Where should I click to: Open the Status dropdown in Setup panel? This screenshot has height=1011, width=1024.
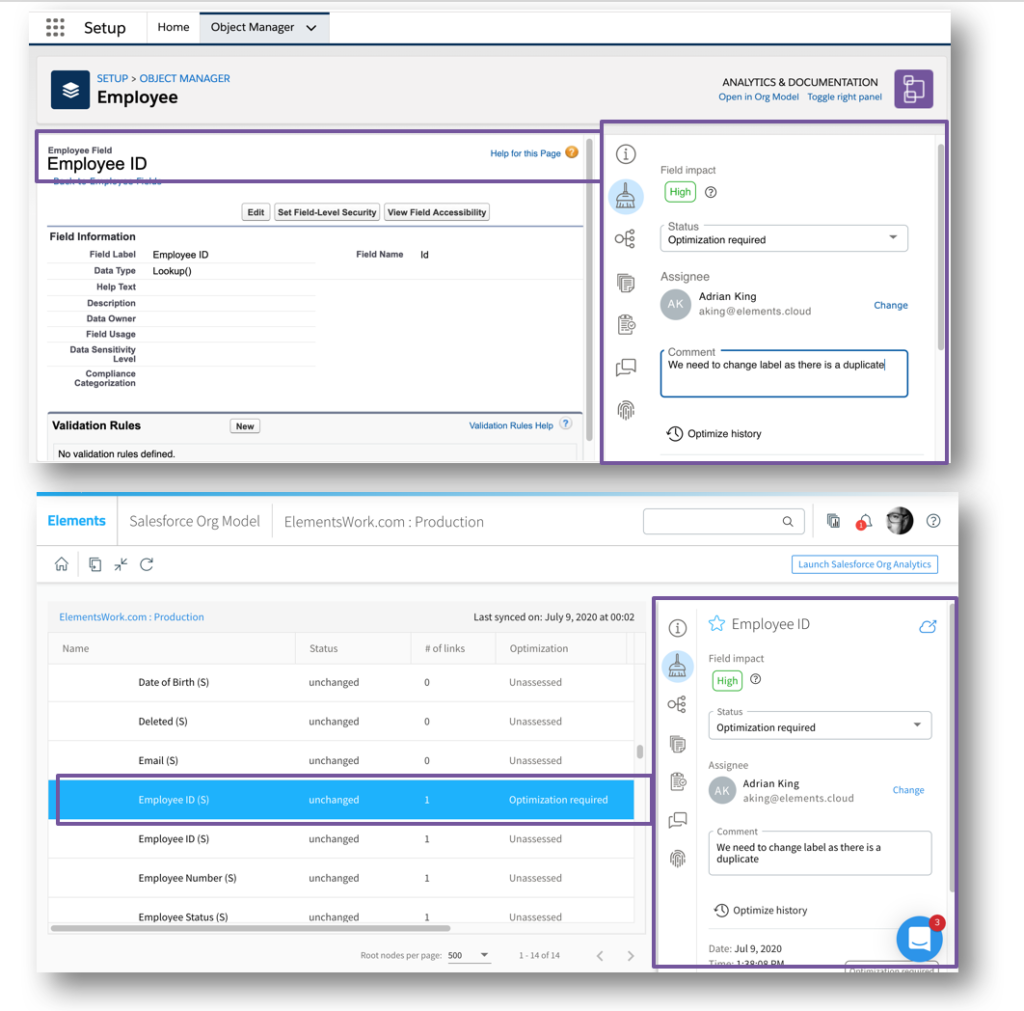click(784, 238)
